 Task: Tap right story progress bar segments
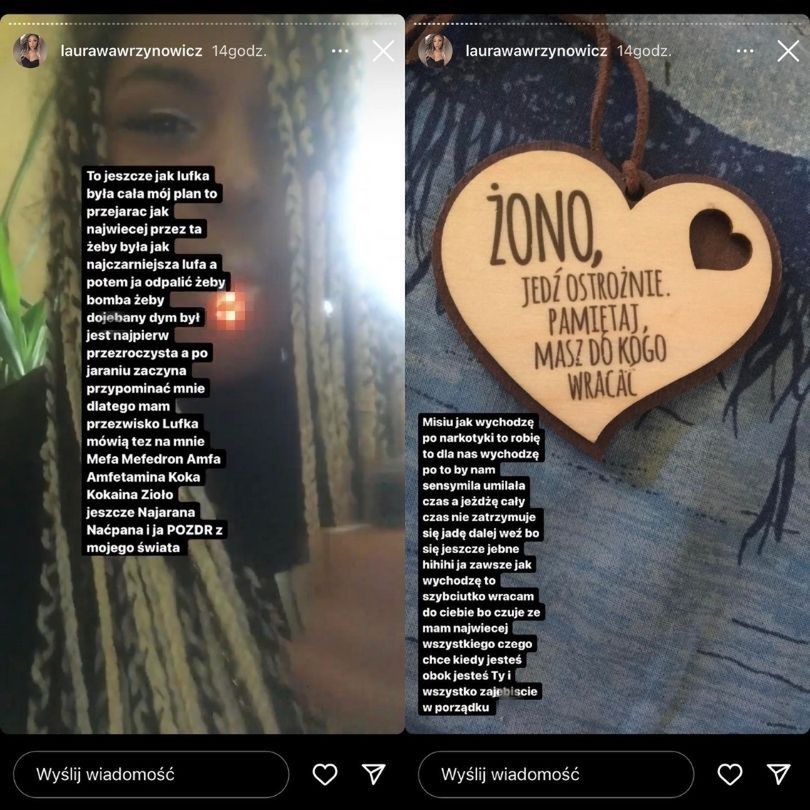608,23
